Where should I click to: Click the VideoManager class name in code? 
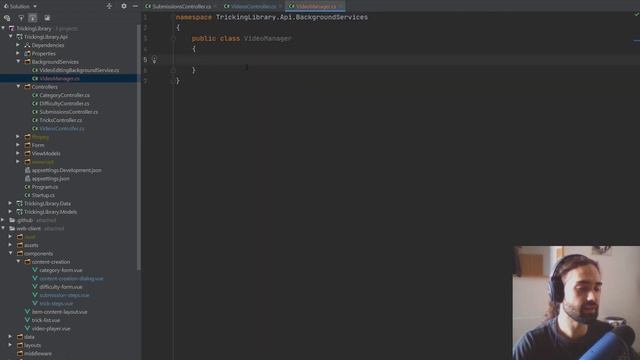coord(268,38)
